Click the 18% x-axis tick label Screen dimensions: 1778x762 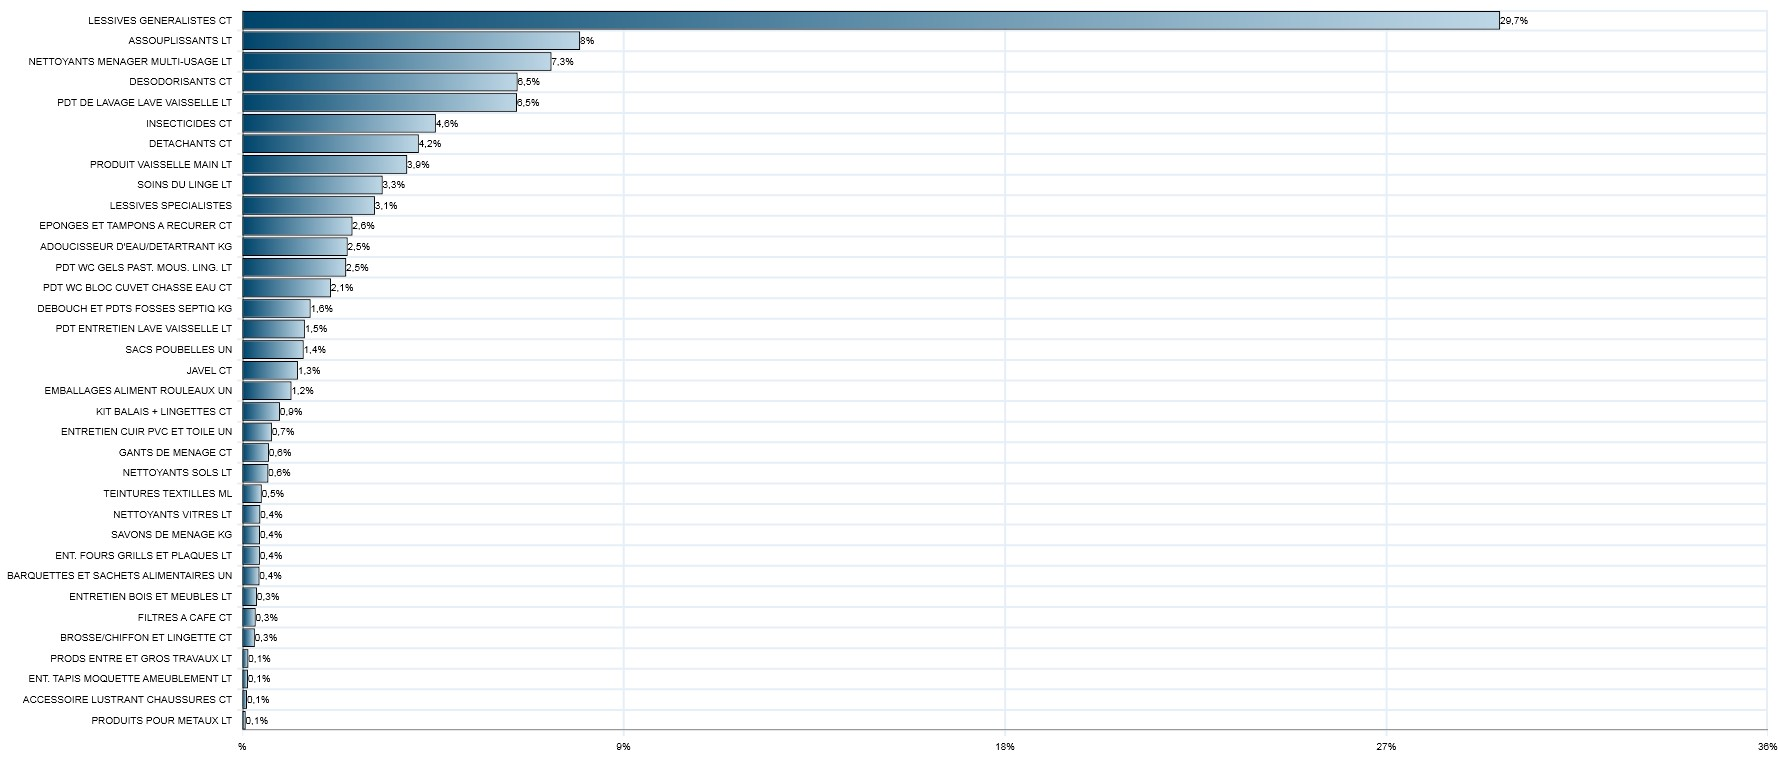point(1005,746)
